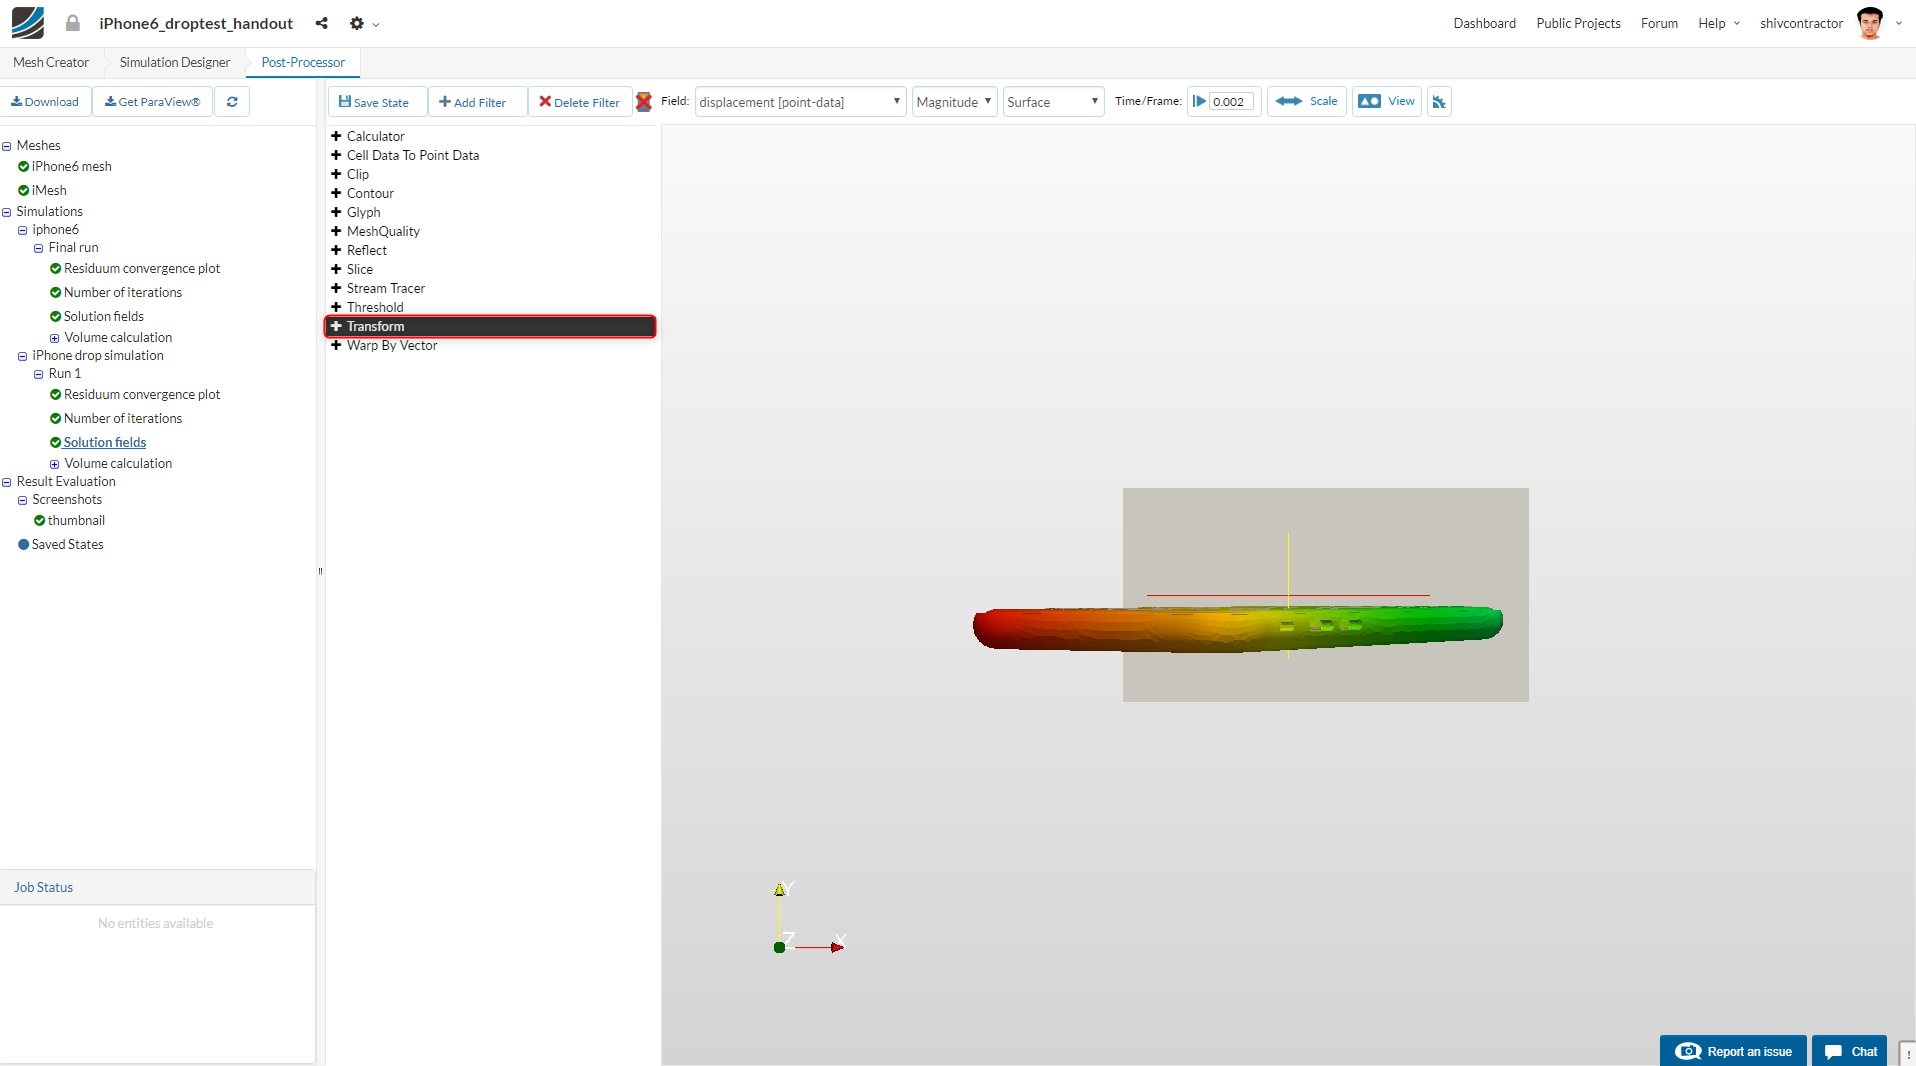Click the plus icon beside Contour filter
Screen dimensions: 1916x1066
pyautogui.click(x=336, y=193)
